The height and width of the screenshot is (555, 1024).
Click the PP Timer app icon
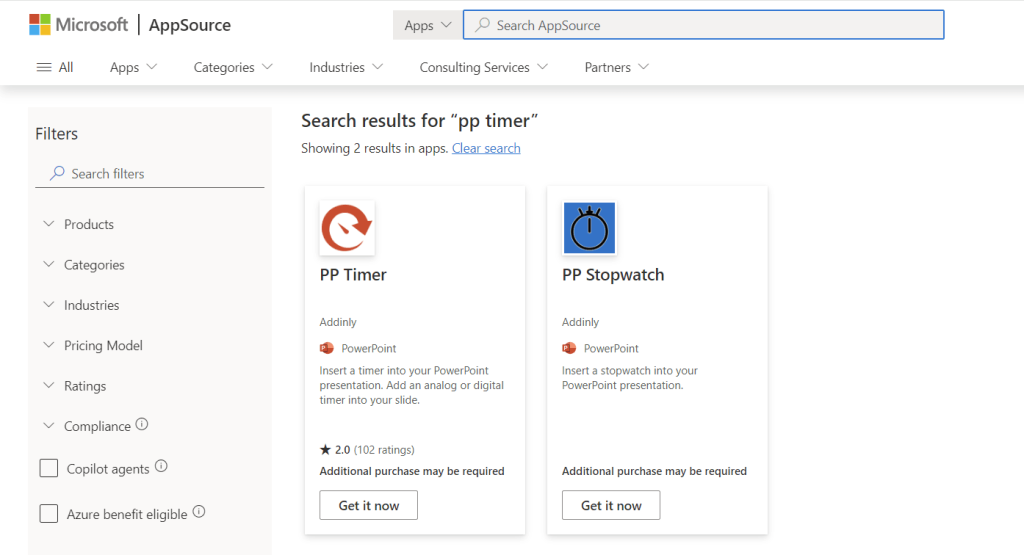[x=347, y=228]
